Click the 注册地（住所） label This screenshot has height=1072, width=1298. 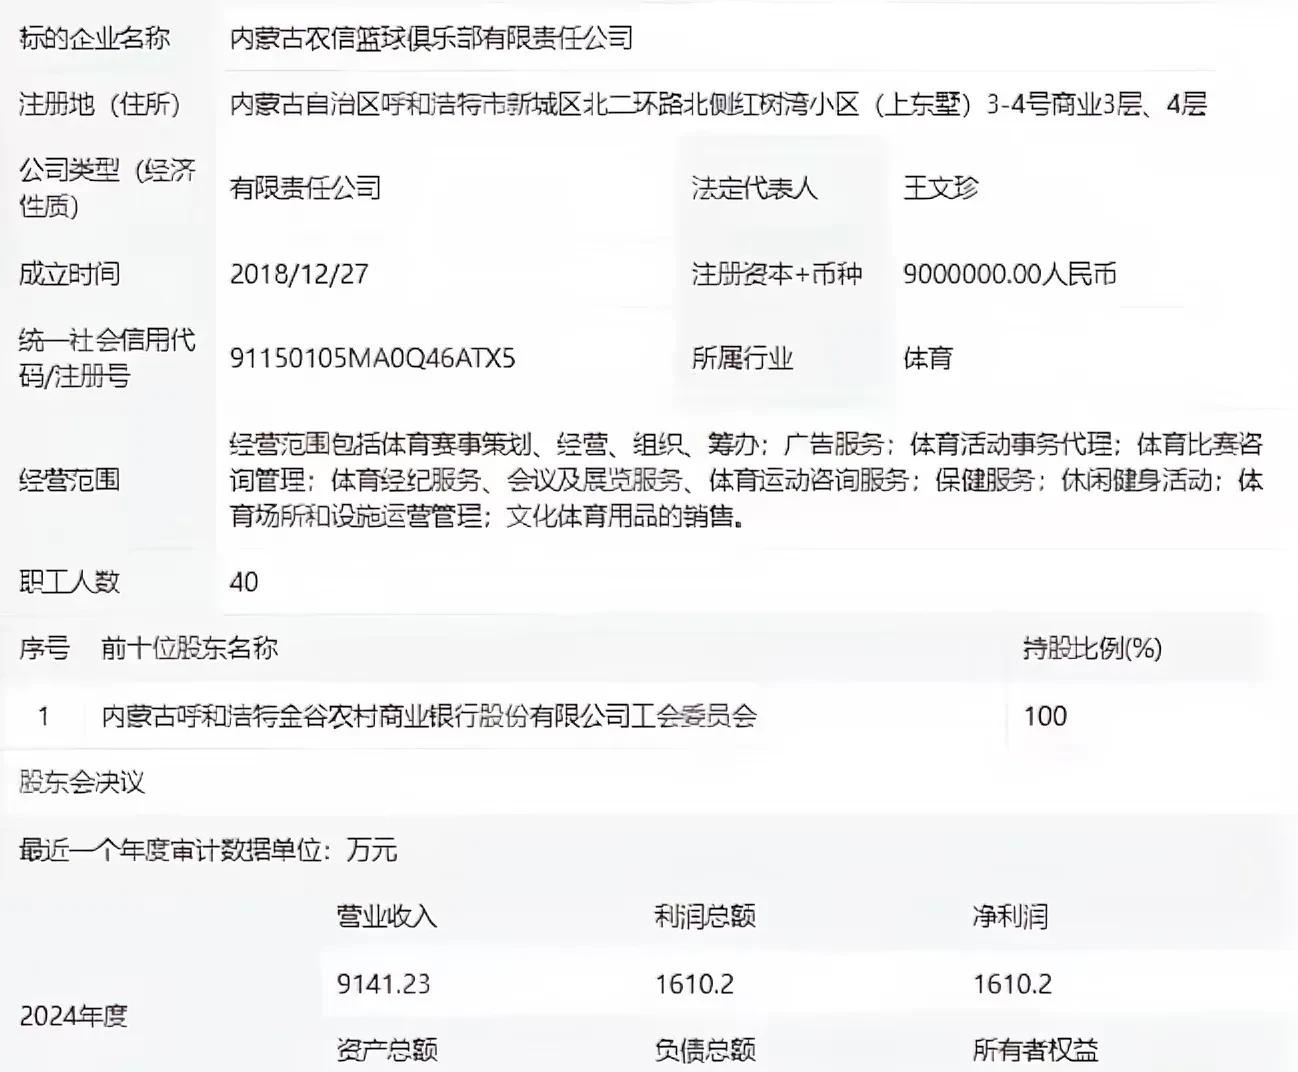tap(100, 104)
